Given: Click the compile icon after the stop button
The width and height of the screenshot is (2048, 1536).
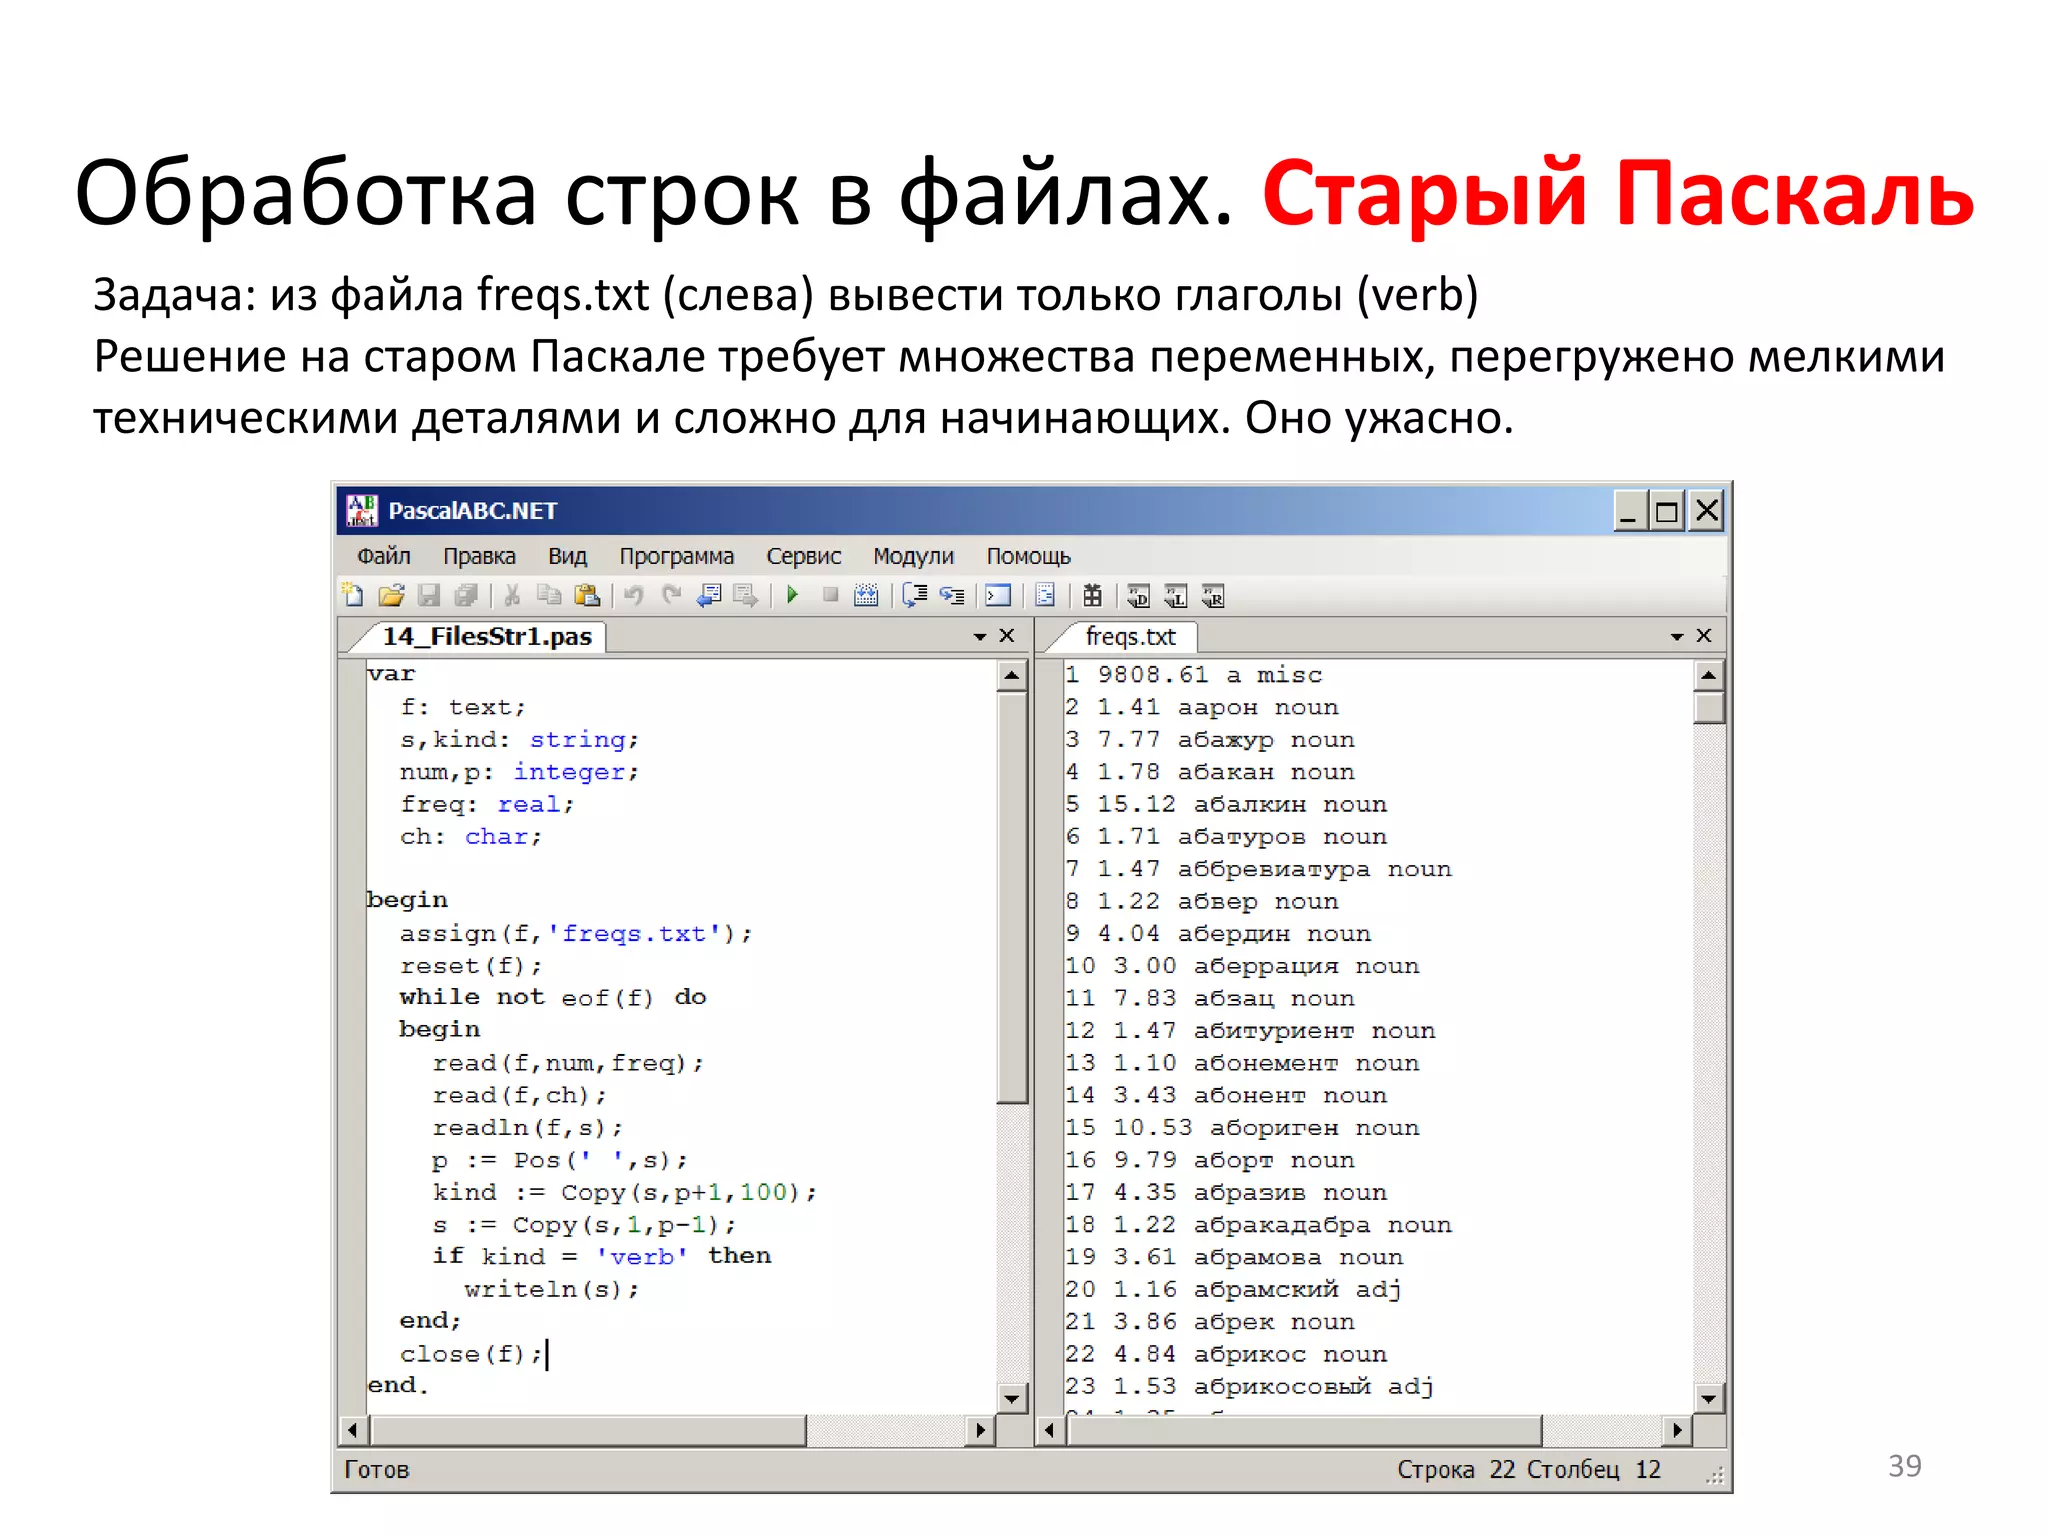Looking at the screenshot, I should click(866, 595).
